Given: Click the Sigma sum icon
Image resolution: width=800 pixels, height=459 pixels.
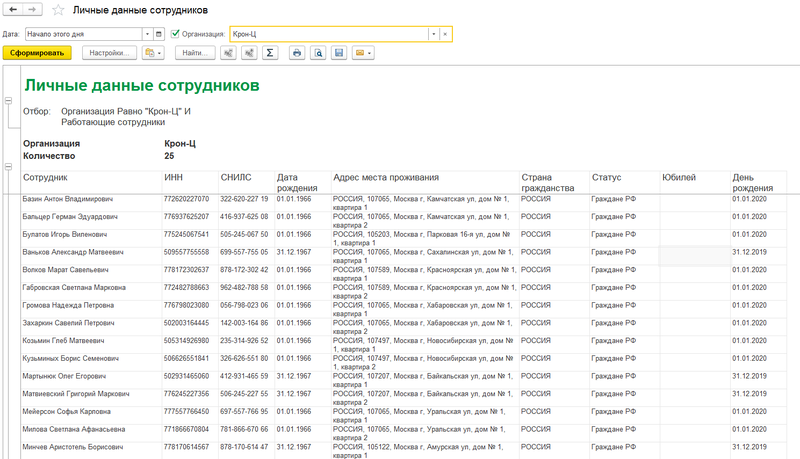Looking at the screenshot, I should [x=270, y=53].
